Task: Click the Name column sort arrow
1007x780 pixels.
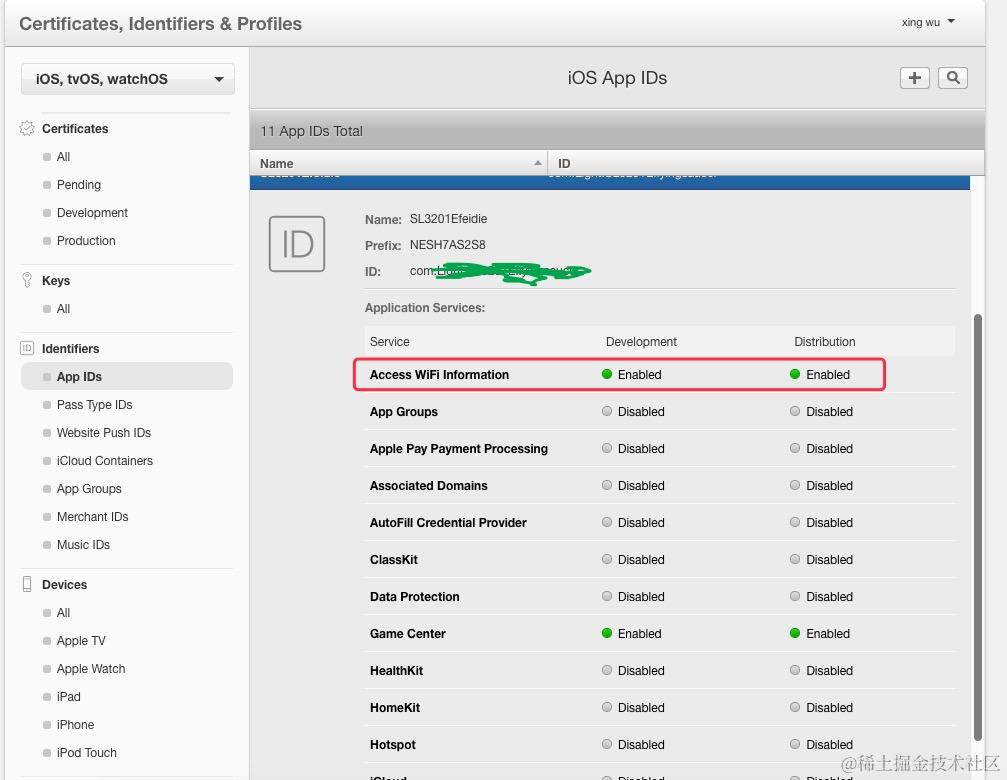Action: click(x=538, y=163)
